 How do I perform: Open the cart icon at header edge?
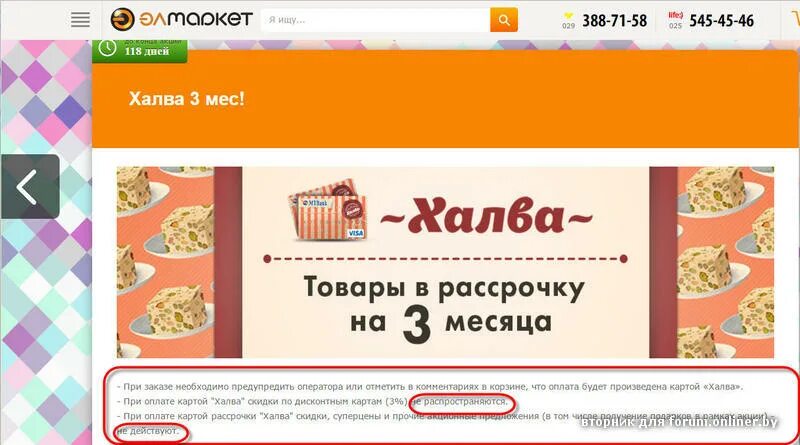795,19
